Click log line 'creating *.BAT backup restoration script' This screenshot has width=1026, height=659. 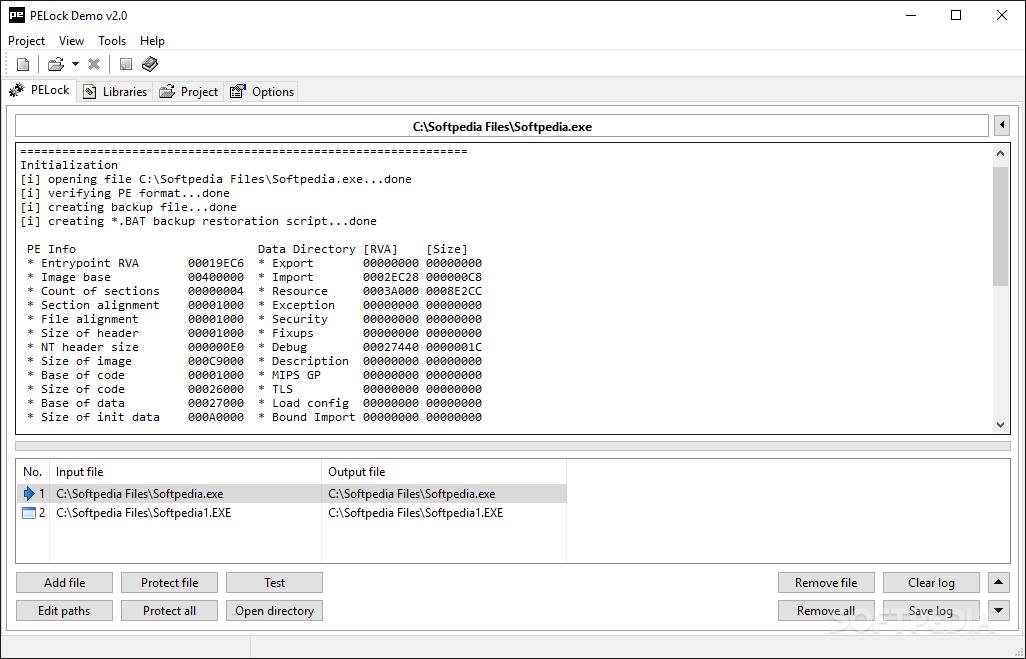click(198, 221)
